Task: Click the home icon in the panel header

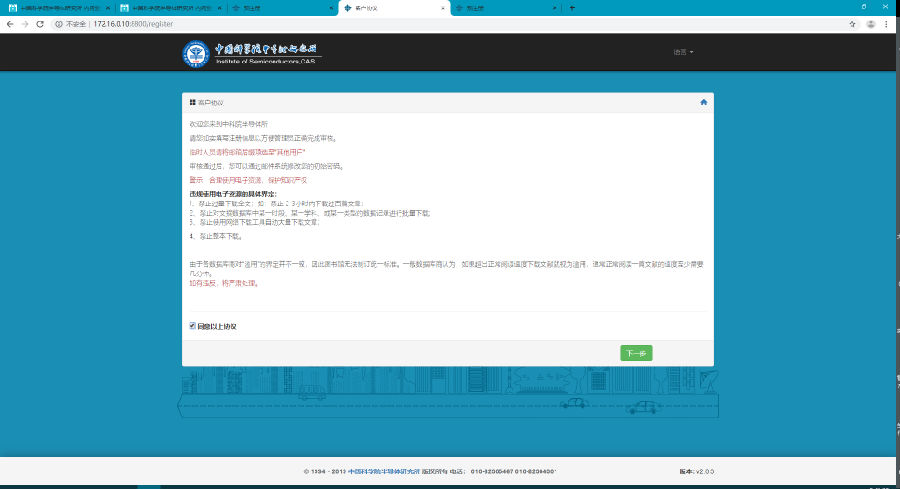Action: pyautogui.click(x=704, y=102)
